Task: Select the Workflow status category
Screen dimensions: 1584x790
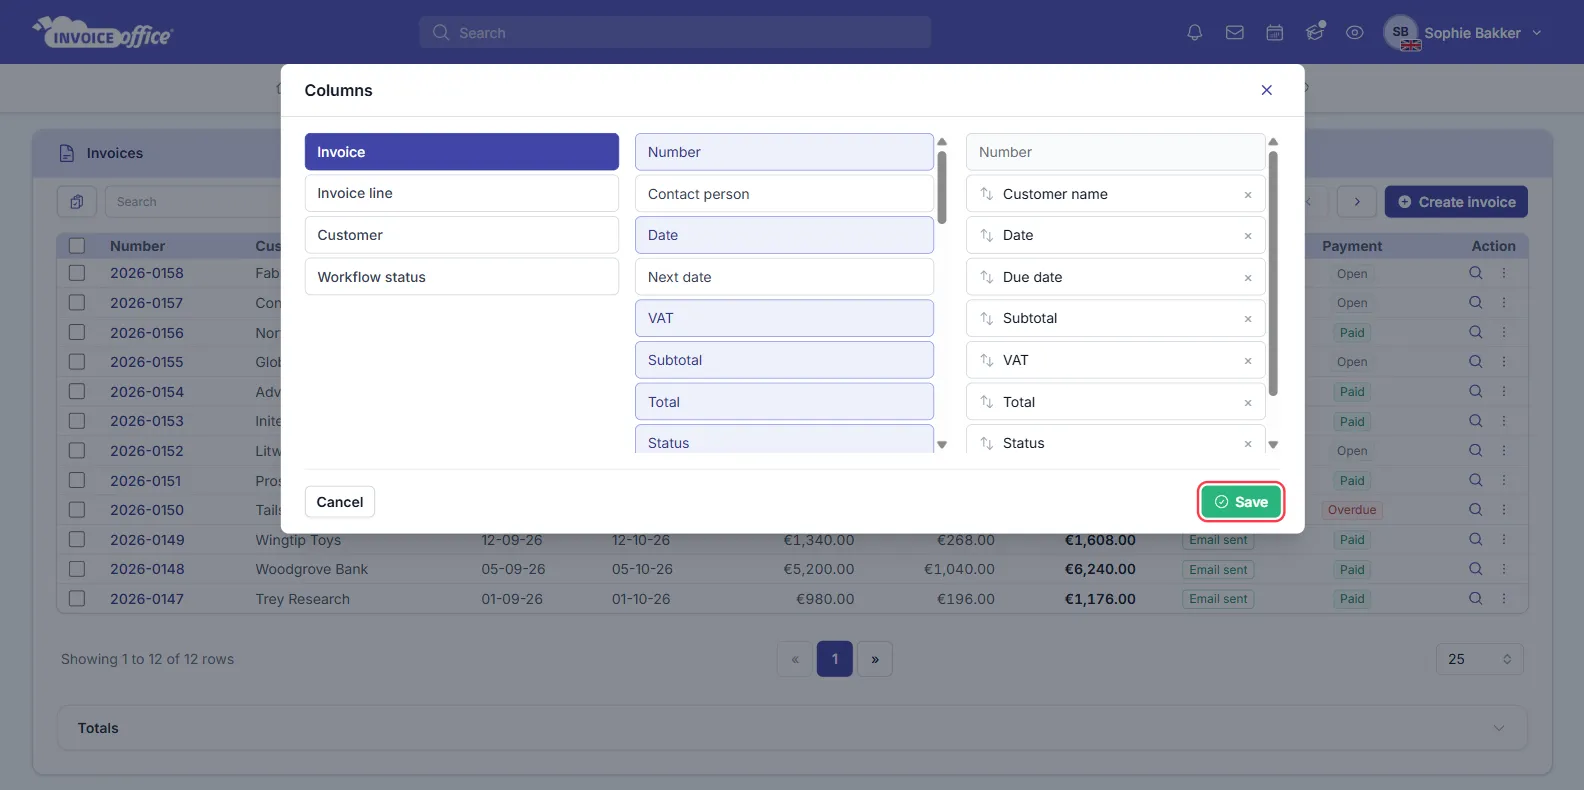Action: pos(462,277)
